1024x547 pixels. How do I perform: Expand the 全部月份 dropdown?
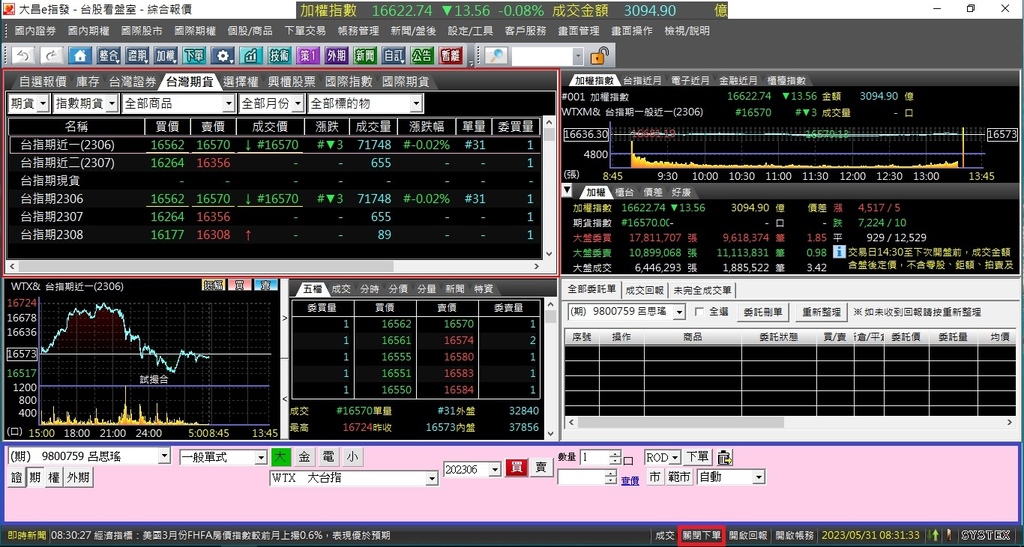tap(271, 103)
